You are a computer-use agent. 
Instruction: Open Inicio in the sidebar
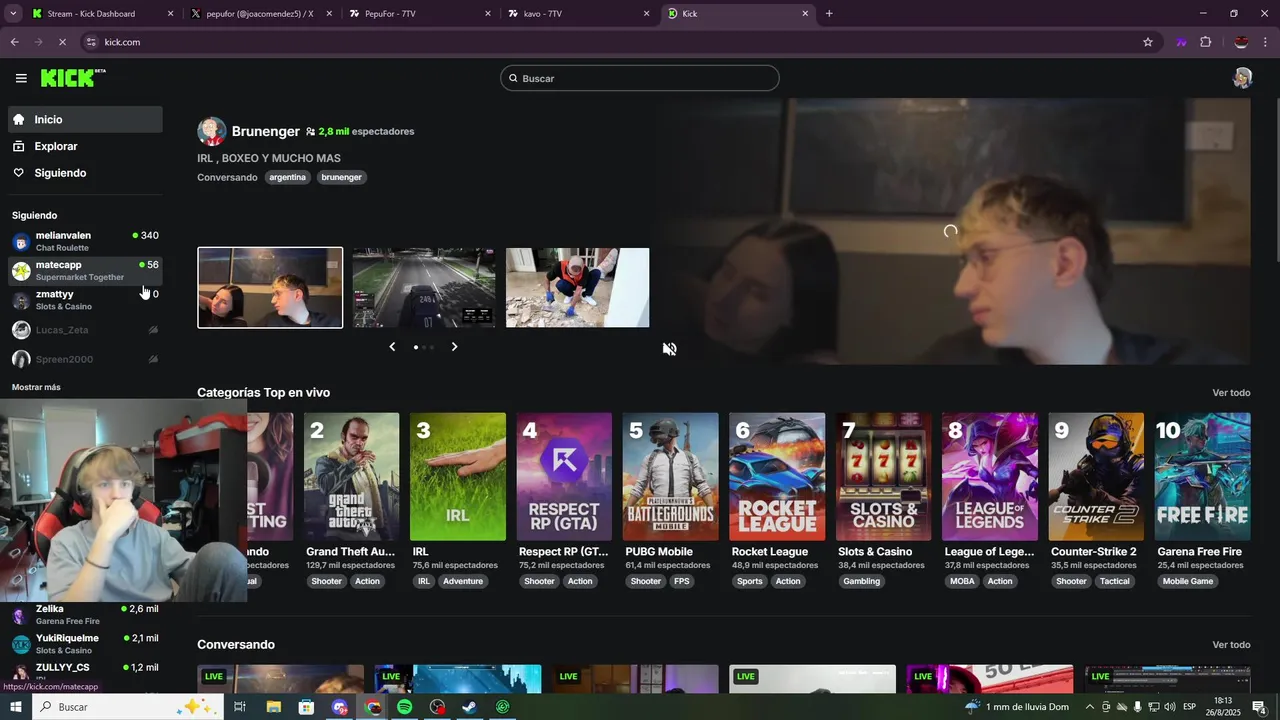click(86, 119)
